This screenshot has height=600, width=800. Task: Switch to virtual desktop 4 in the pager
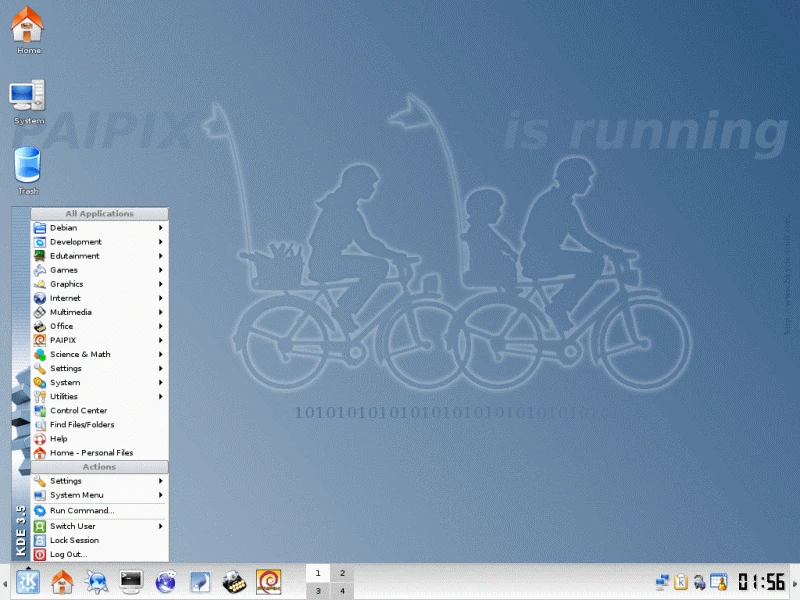click(342, 589)
